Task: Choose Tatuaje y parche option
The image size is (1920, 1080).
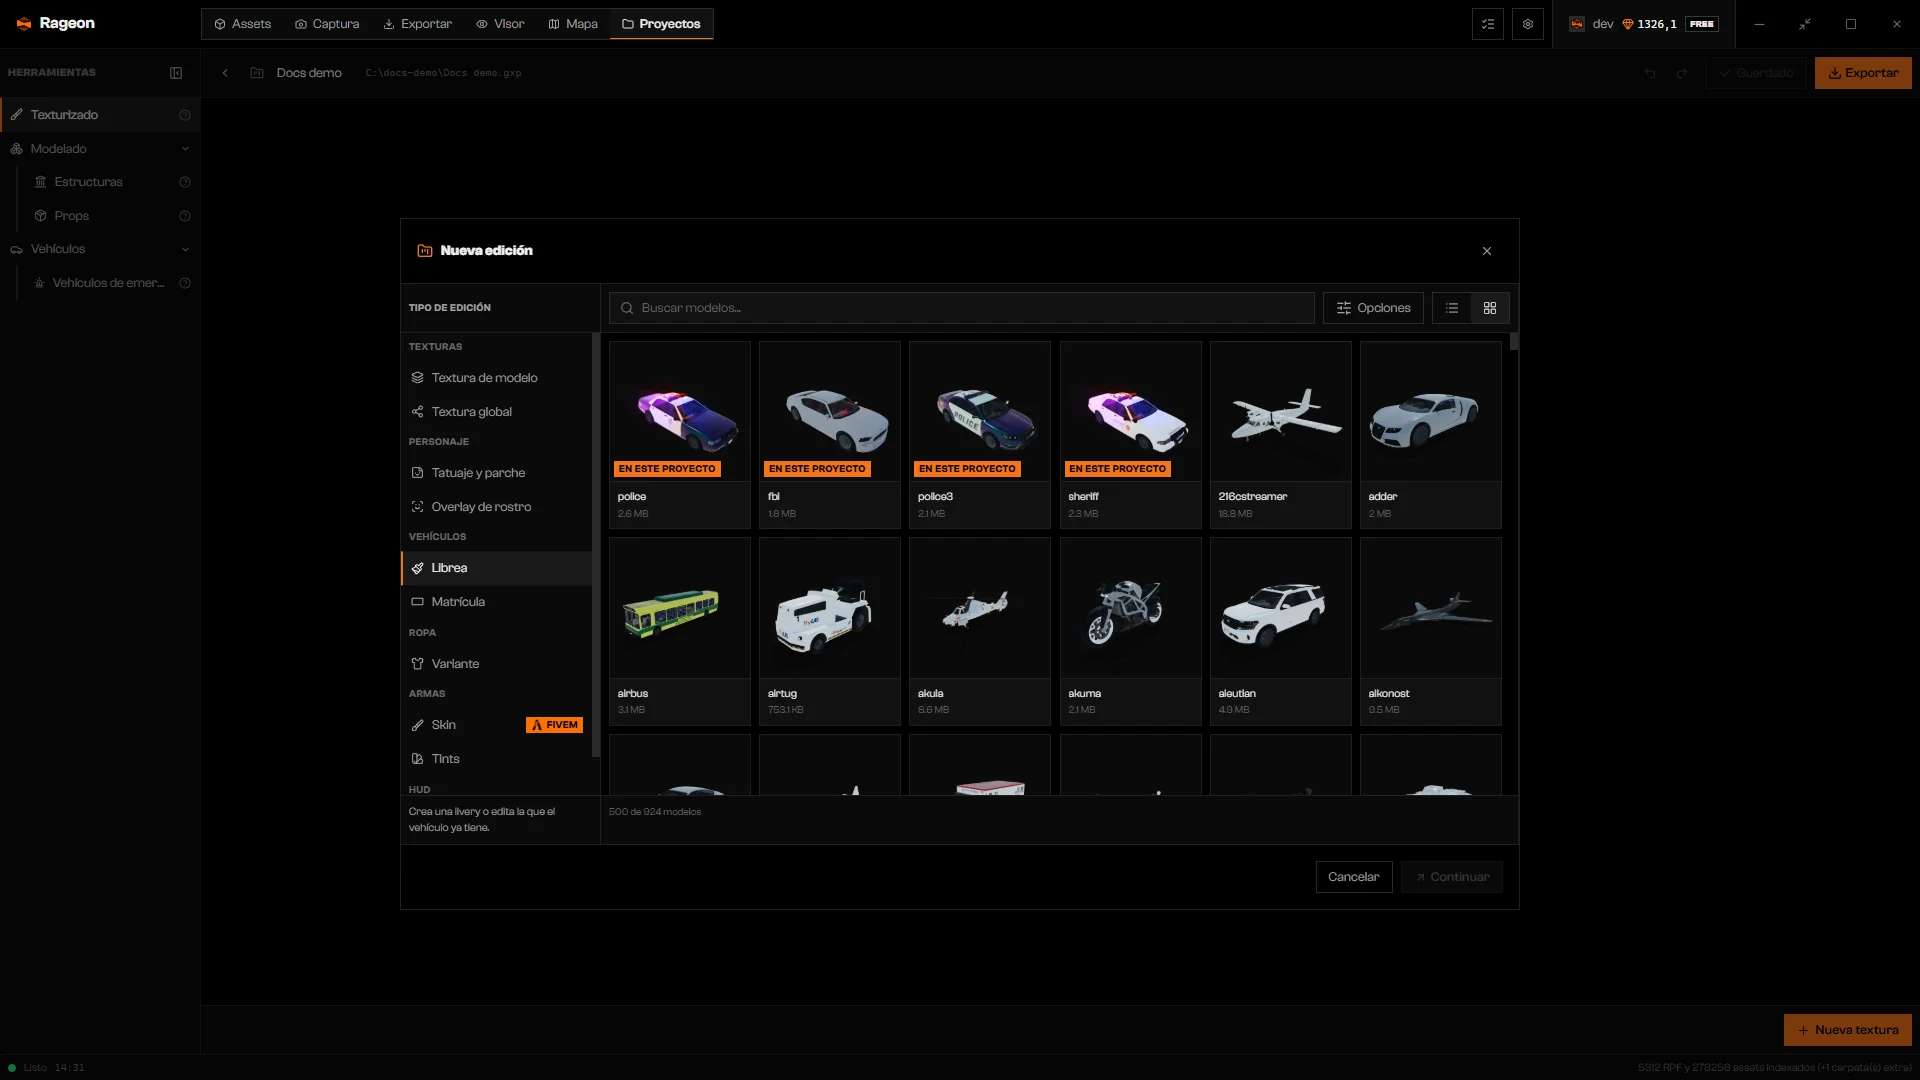Action: pos(496,473)
